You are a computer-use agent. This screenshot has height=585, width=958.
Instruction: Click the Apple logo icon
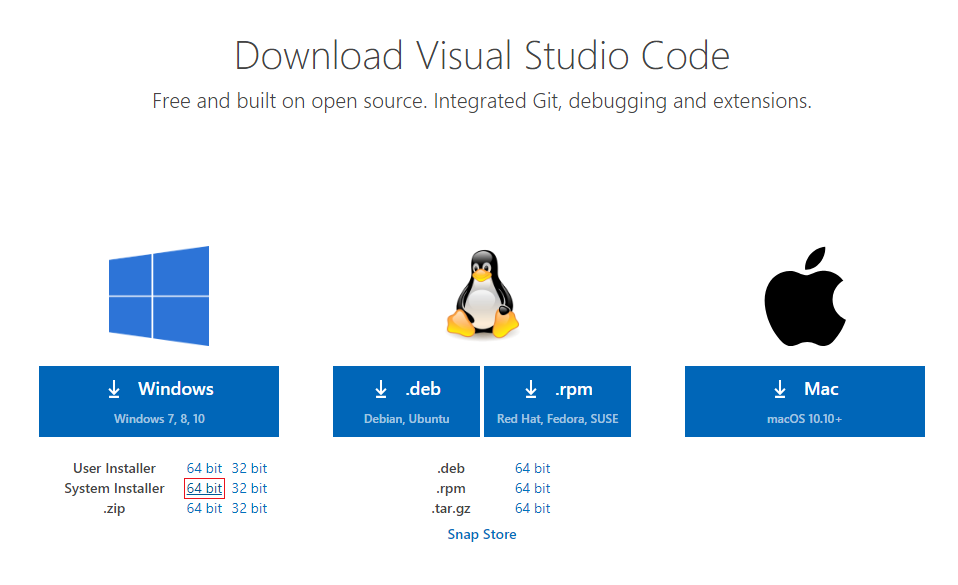point(805,296)
